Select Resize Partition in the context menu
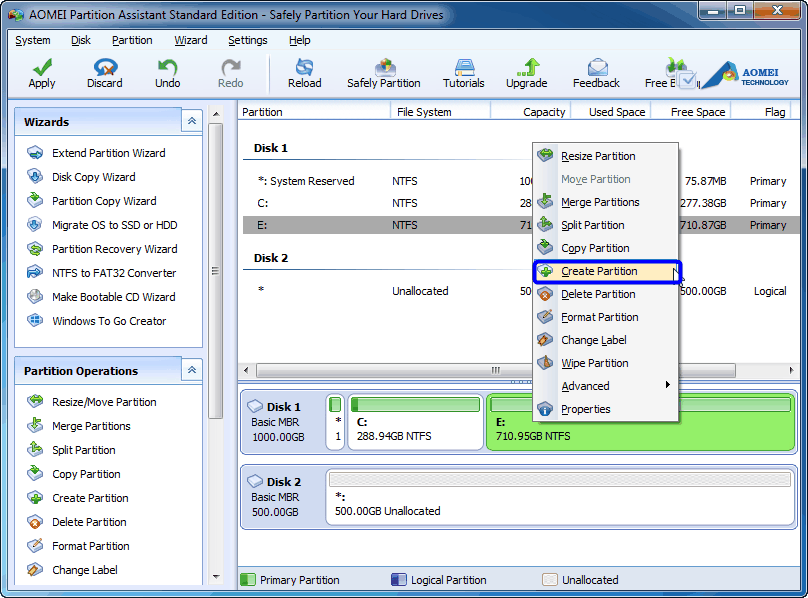 (x=605, y=156)
